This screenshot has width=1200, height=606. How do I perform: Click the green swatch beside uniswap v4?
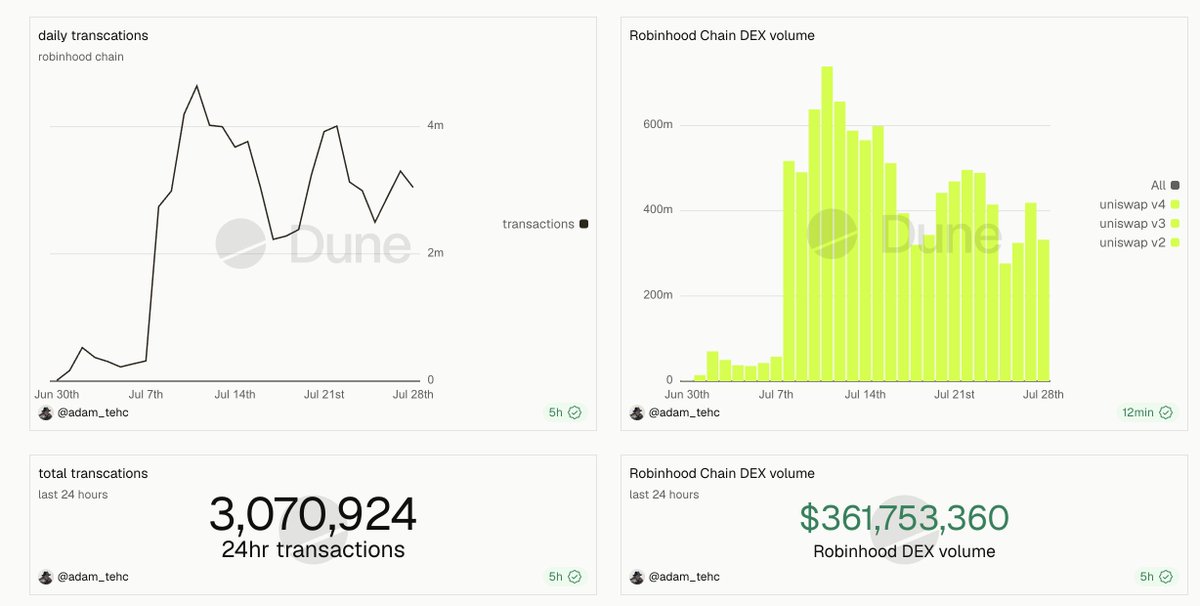click(x=1175, y=204)
